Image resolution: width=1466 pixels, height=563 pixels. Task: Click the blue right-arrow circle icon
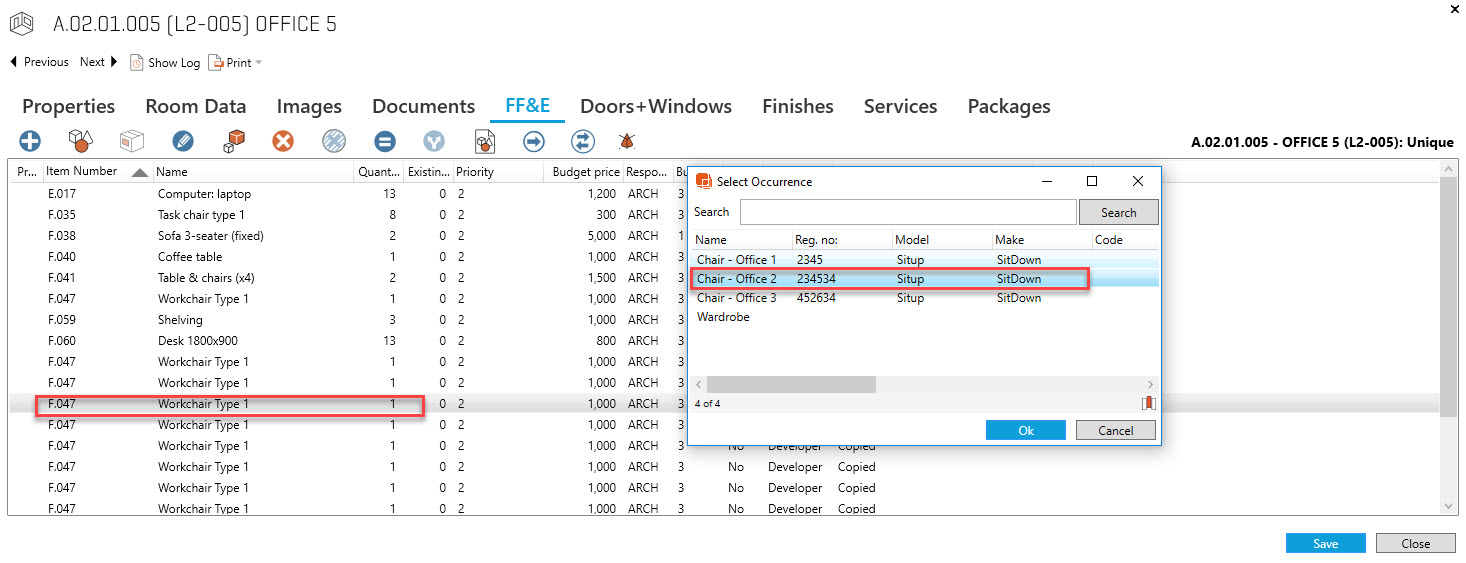534,141
